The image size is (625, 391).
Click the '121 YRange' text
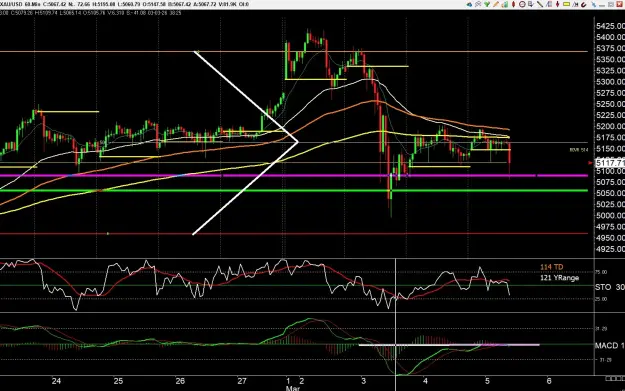559,278
